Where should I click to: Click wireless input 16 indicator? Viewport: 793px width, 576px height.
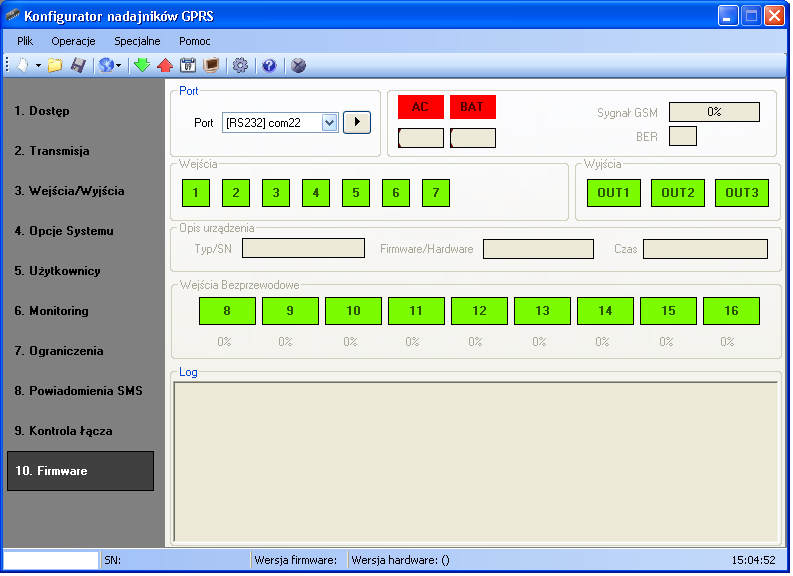[731, 311]
